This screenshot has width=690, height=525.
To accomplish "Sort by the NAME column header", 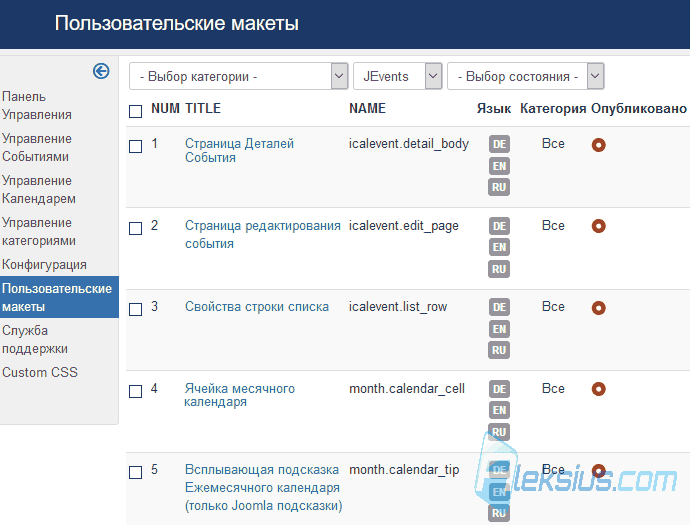I will tap(367, 108).
